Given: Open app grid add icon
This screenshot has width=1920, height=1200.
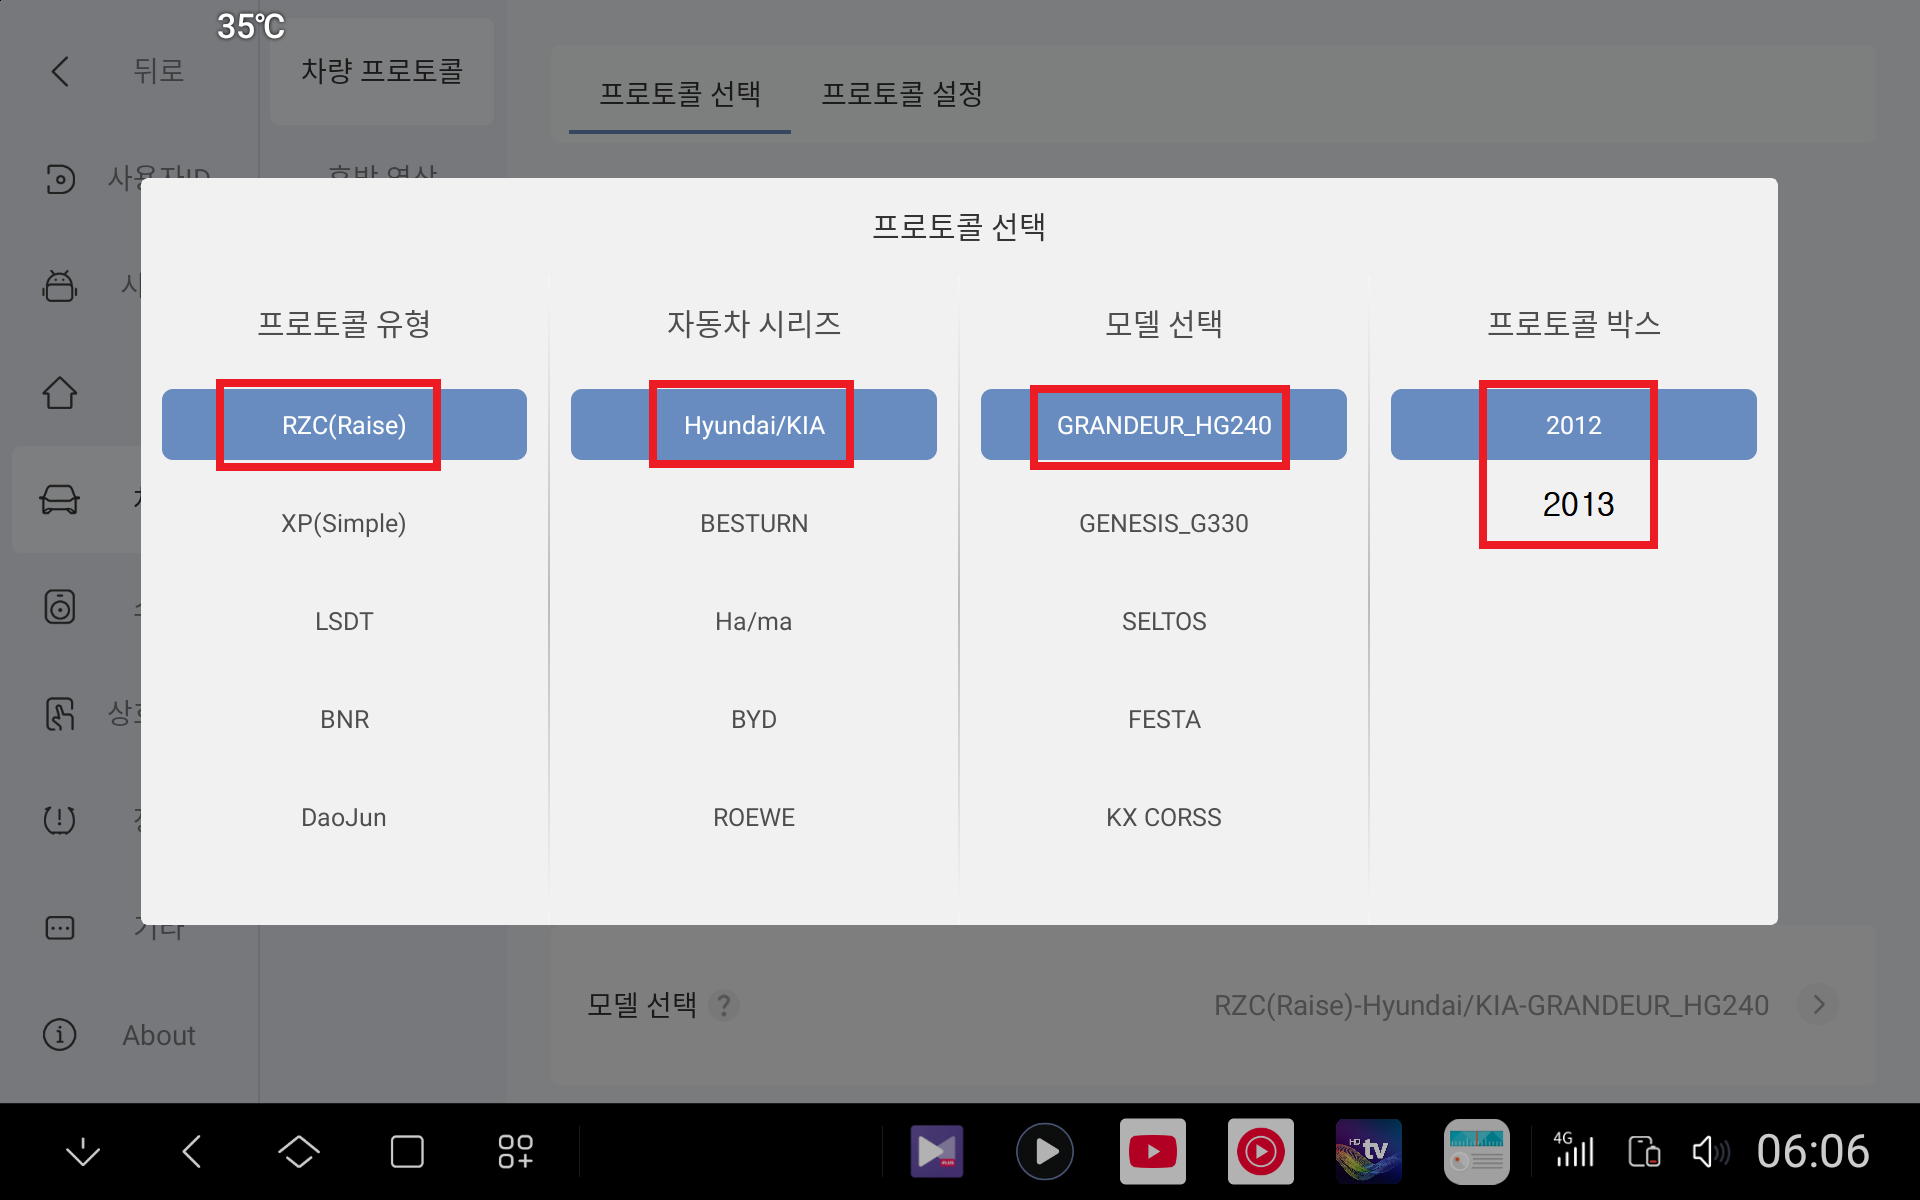Looking at the screenshot, I should (516, 1152).
